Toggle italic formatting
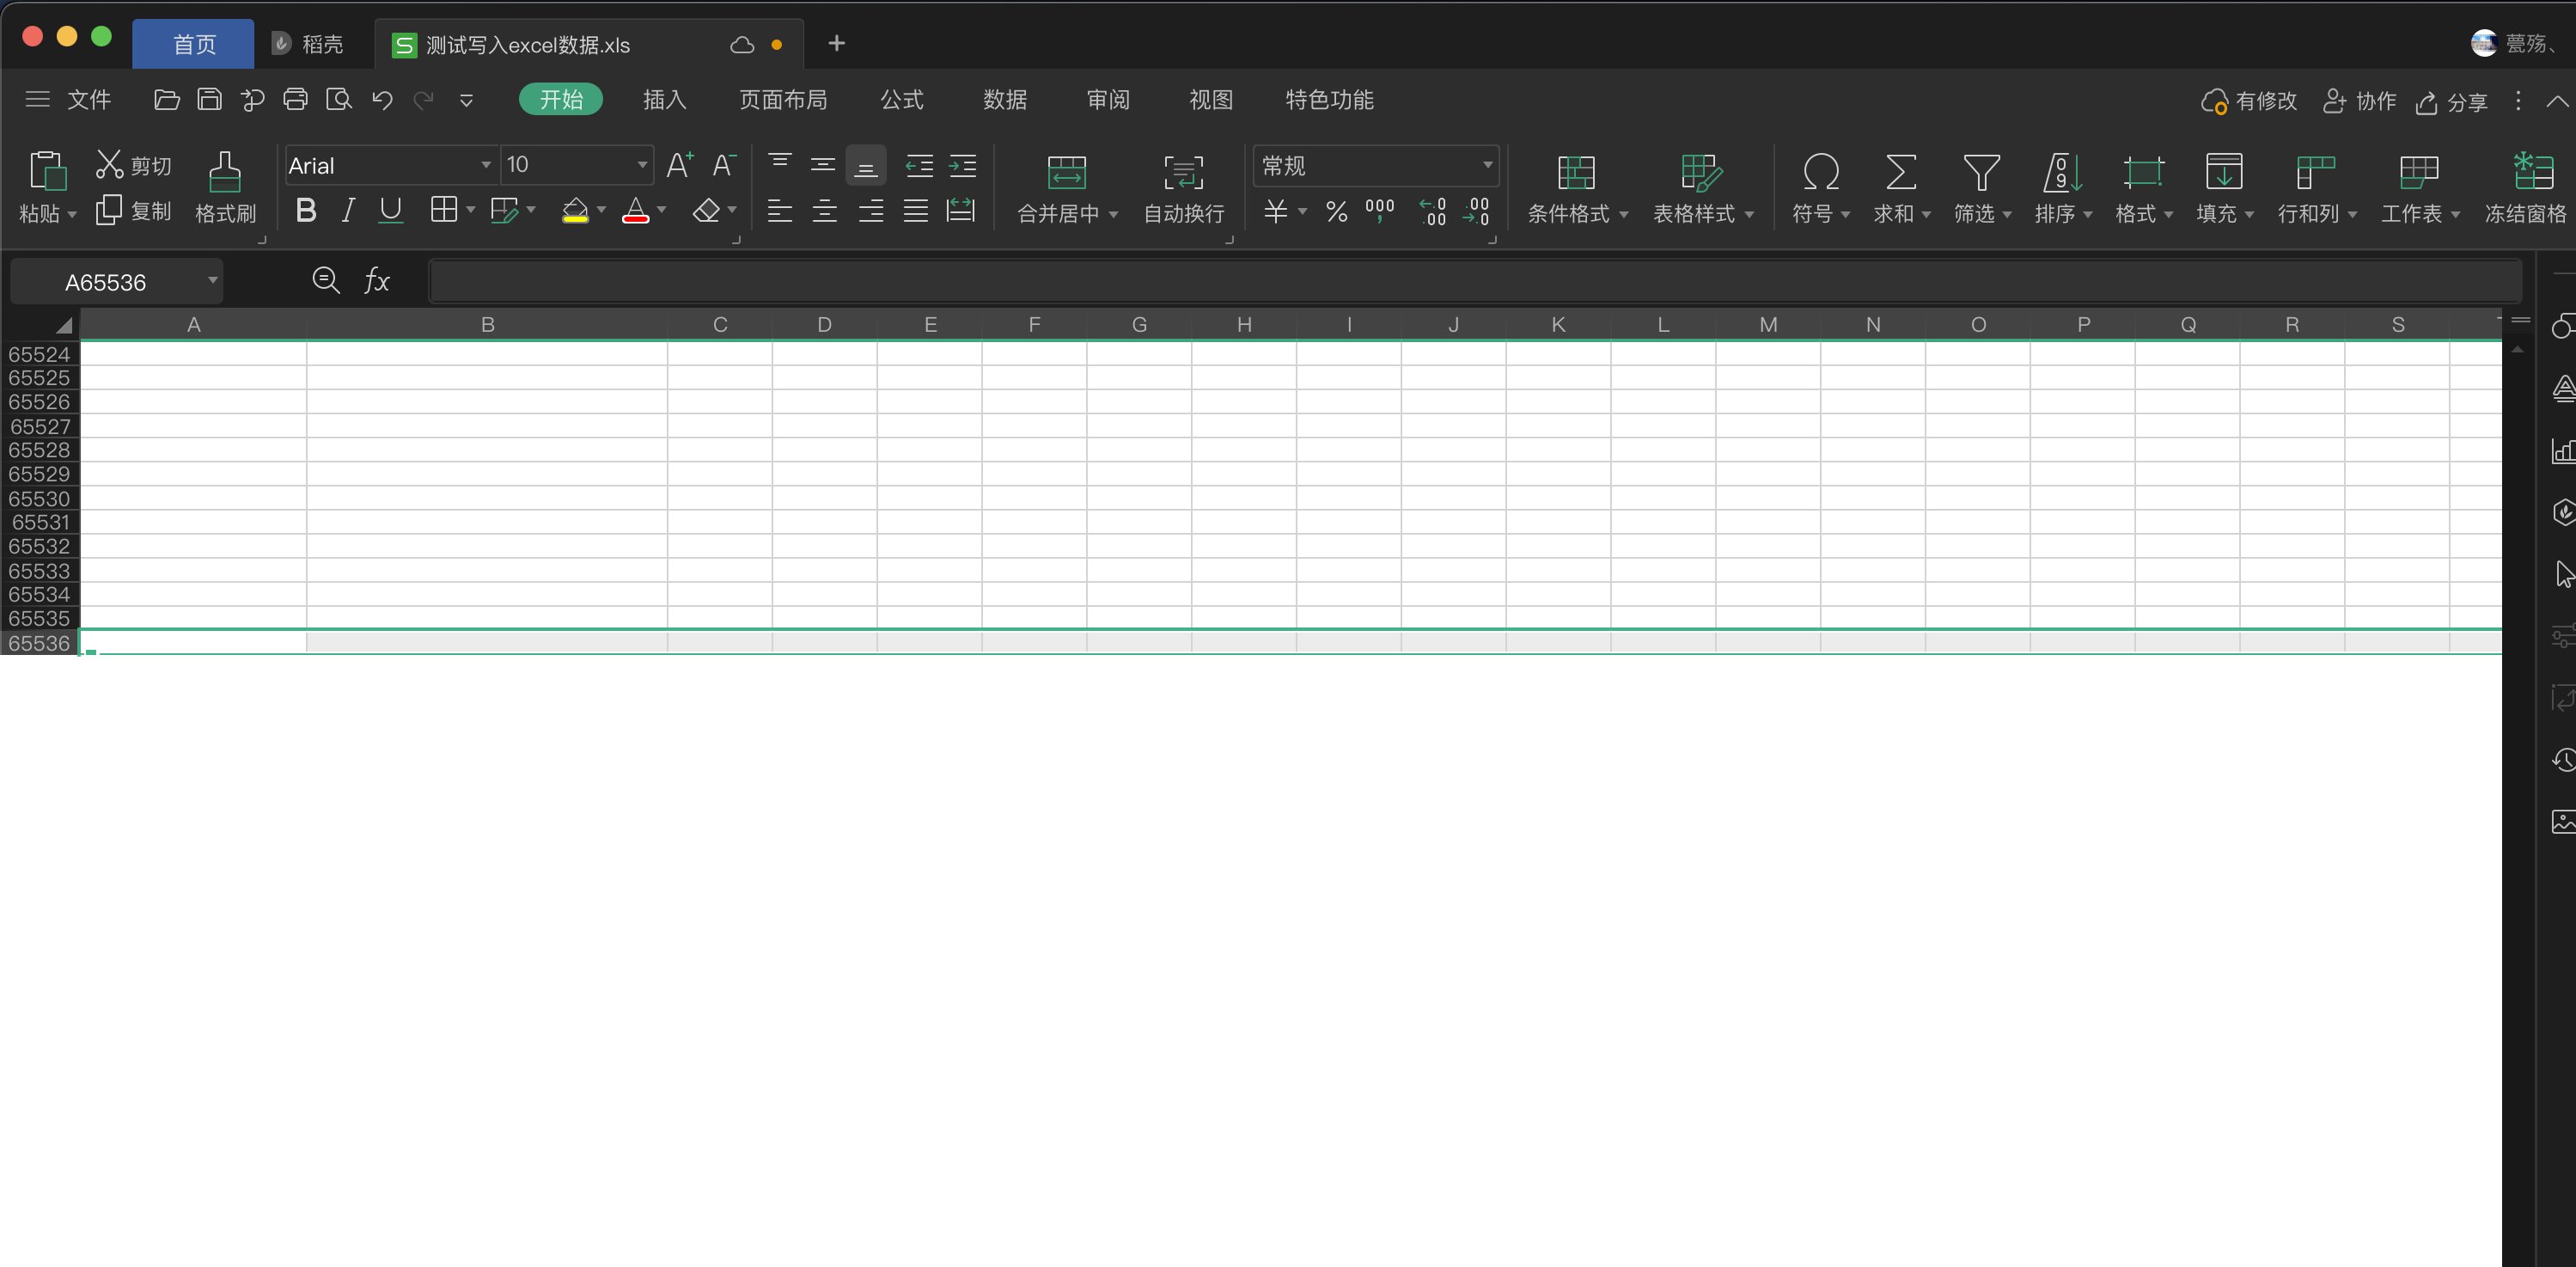 pos(348,210)
